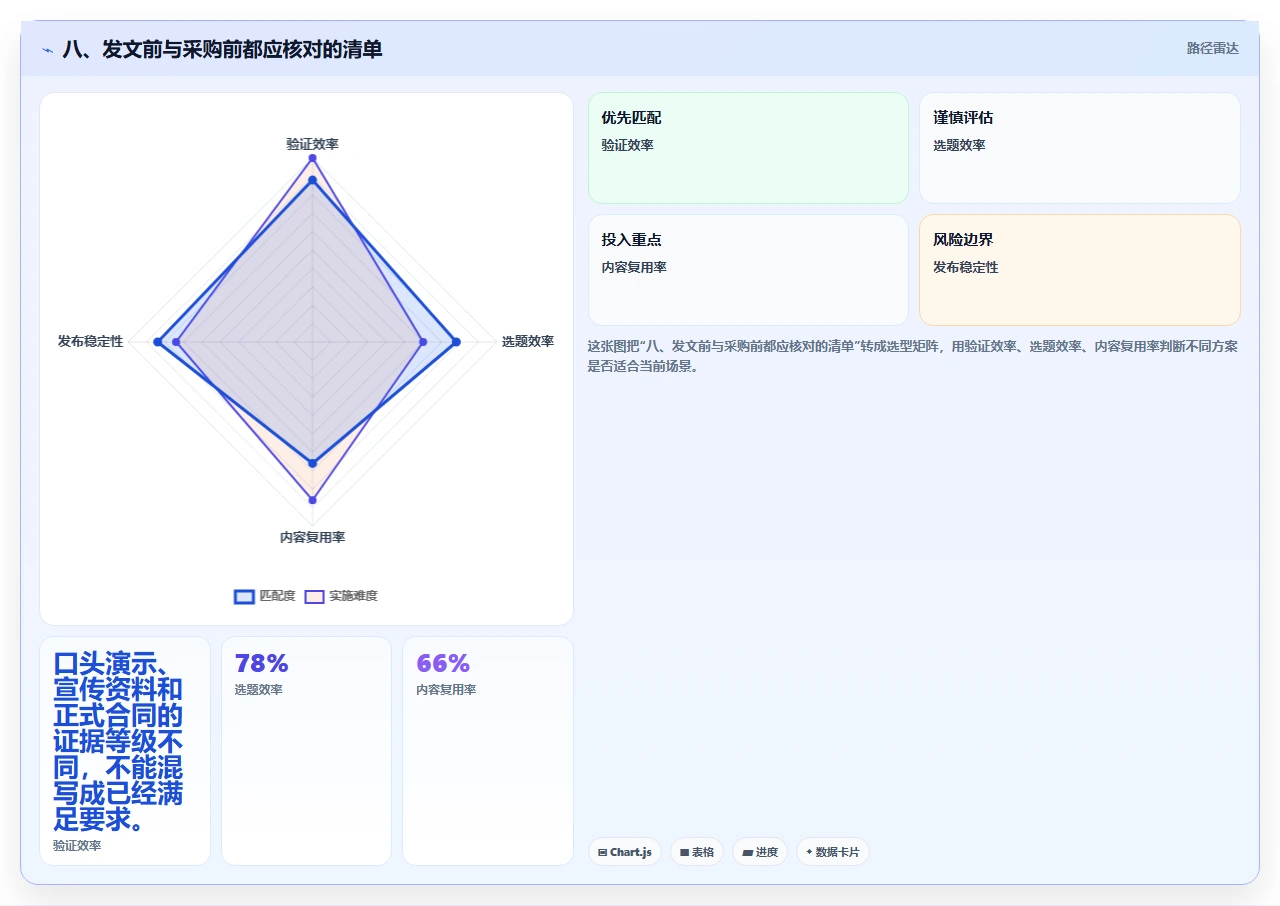Toggle the 匹配度 legend swatch

coord(244,596)
